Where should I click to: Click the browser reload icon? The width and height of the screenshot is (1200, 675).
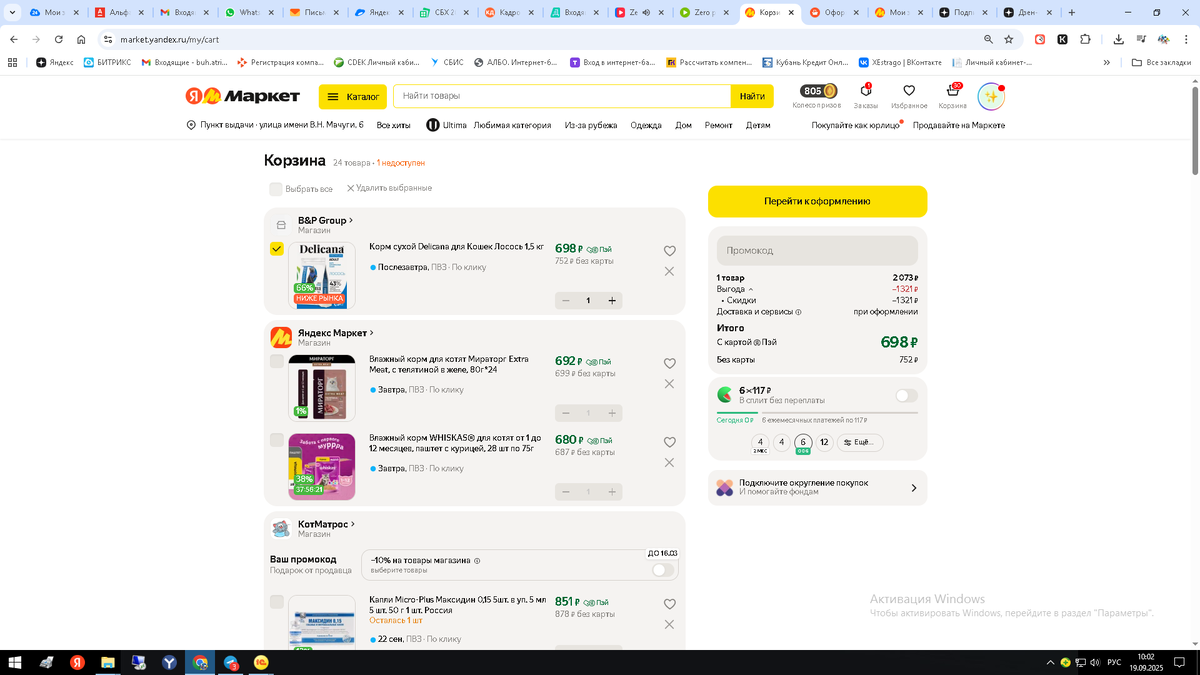[x=59, y=39]
